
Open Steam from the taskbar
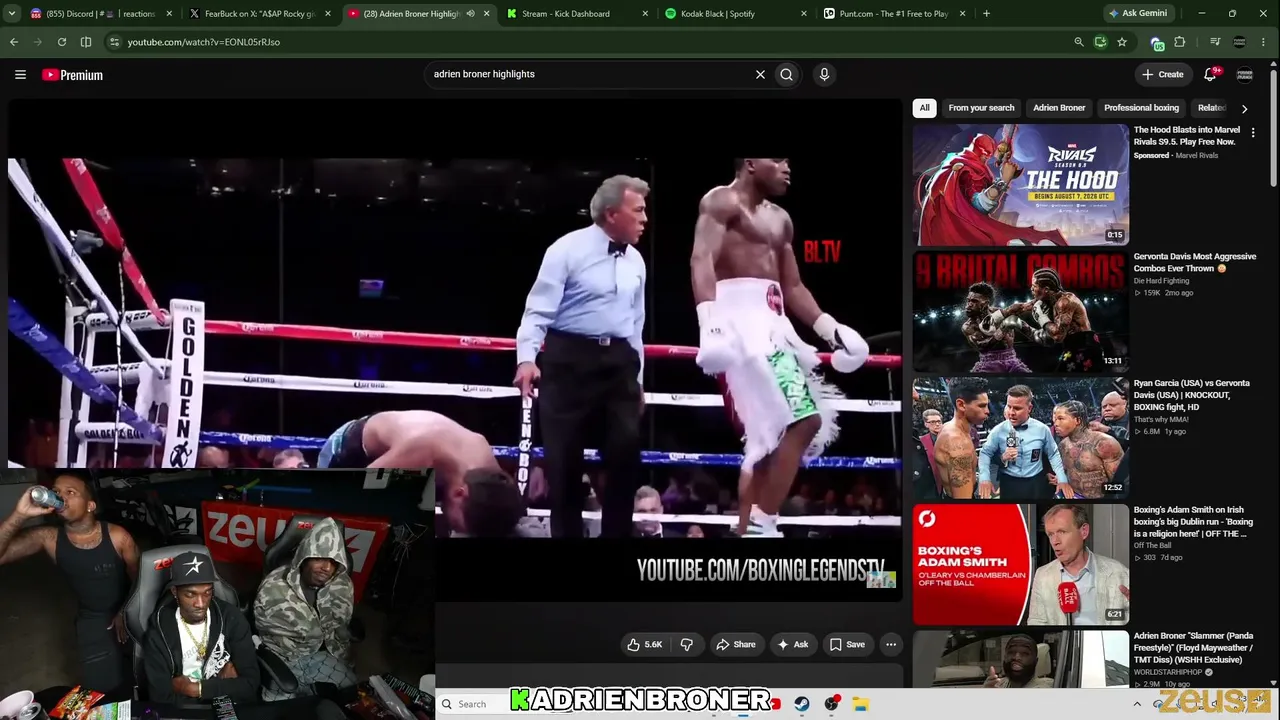[x=802, y=704]
